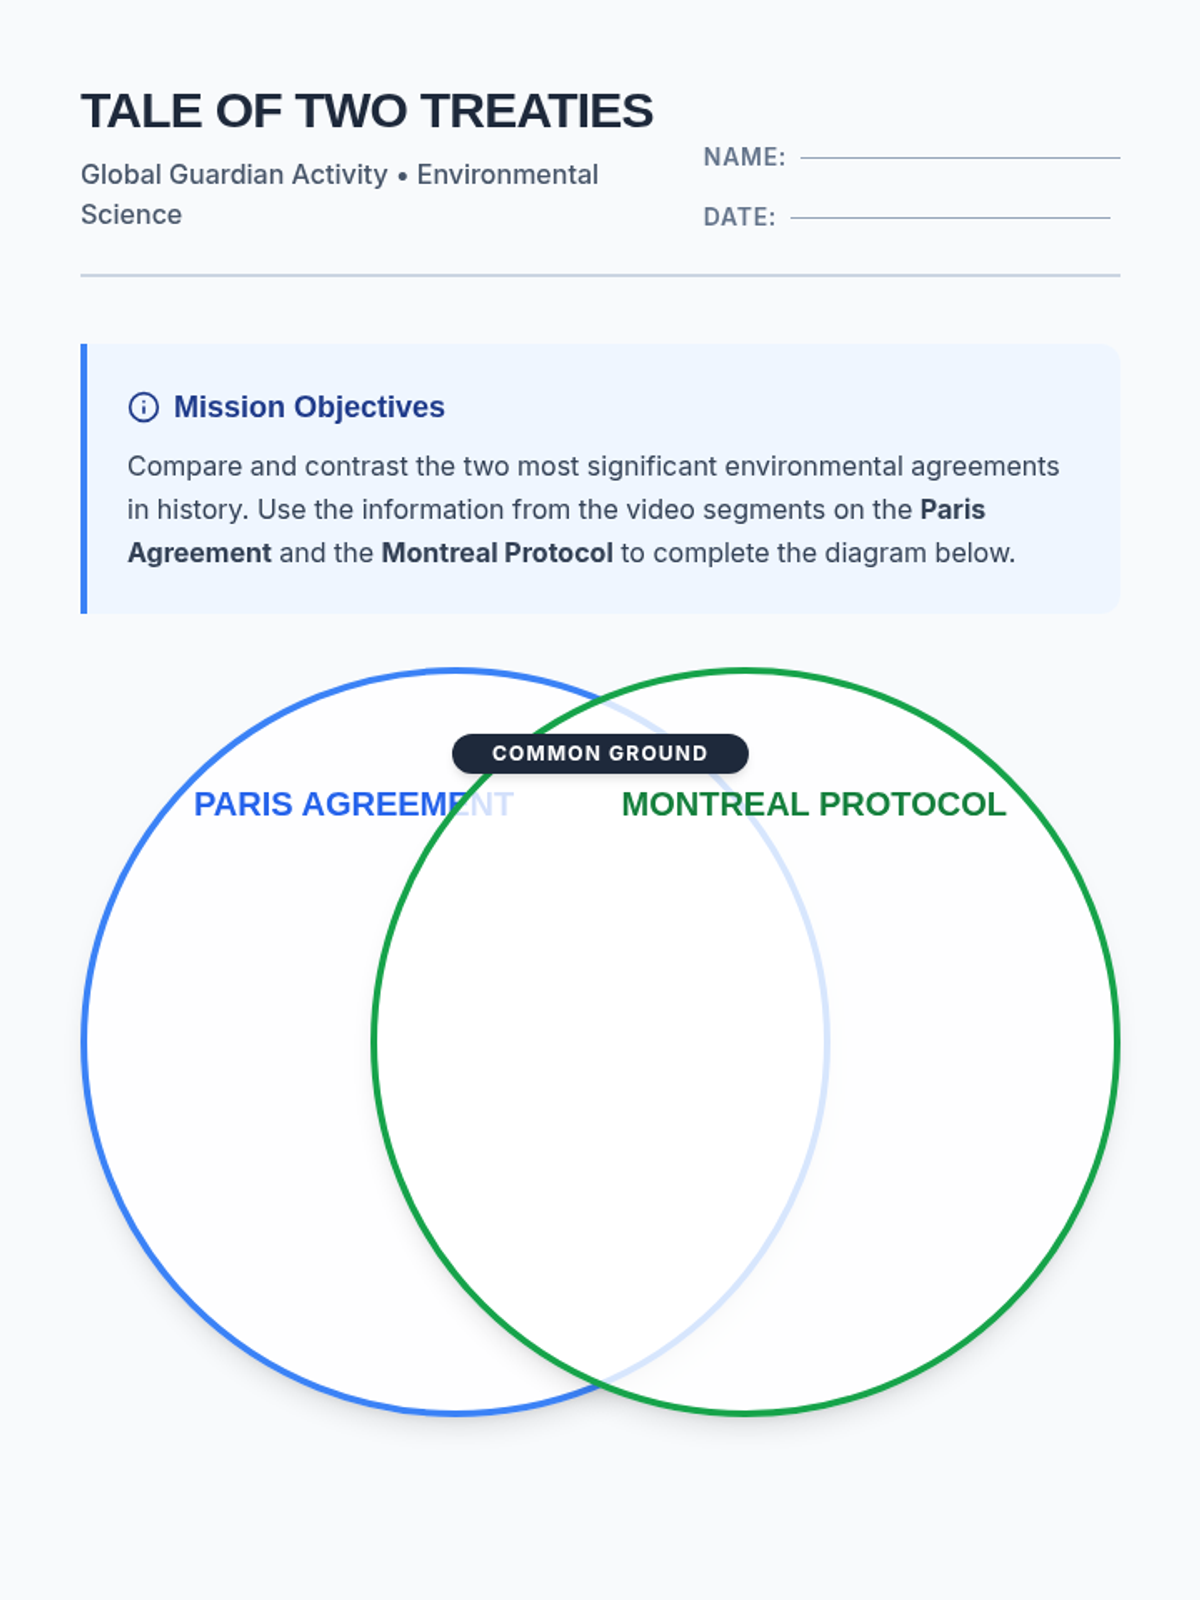This screenshot has width=1200, height=1600.
Task: Select the COMMON GROUND badge
Action: coord(600,754)
